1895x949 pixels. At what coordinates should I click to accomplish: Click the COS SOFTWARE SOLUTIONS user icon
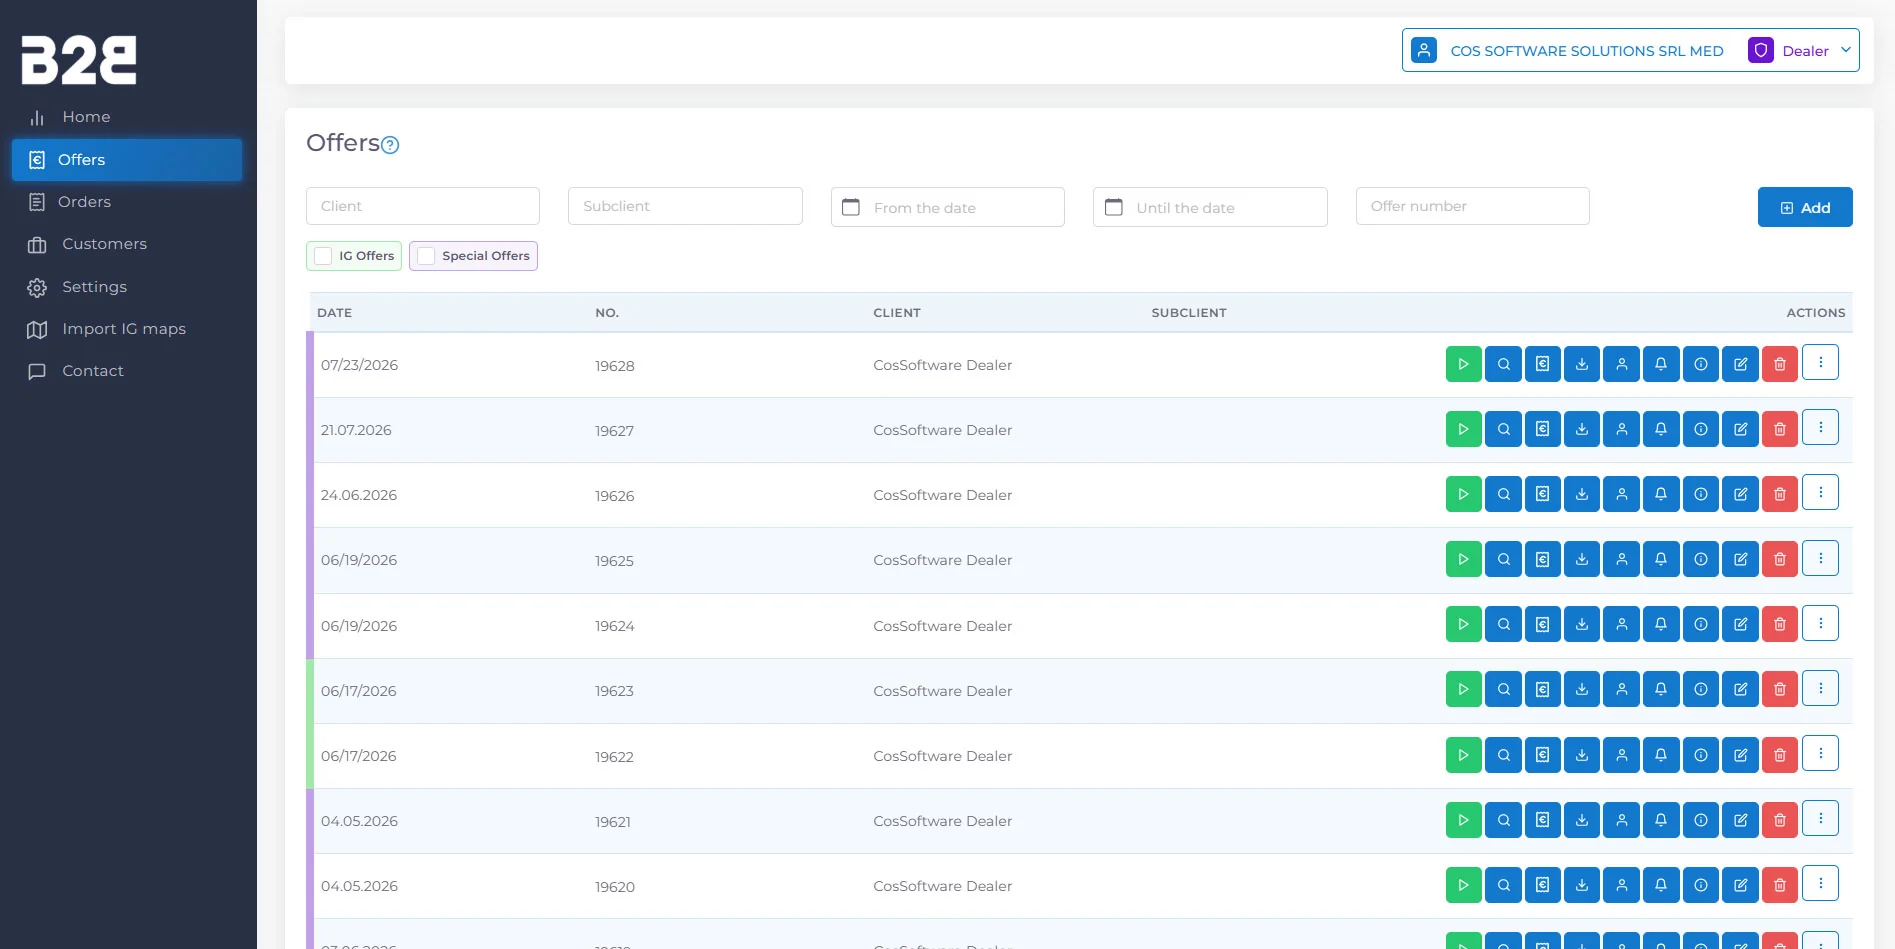click(1424, 50)
